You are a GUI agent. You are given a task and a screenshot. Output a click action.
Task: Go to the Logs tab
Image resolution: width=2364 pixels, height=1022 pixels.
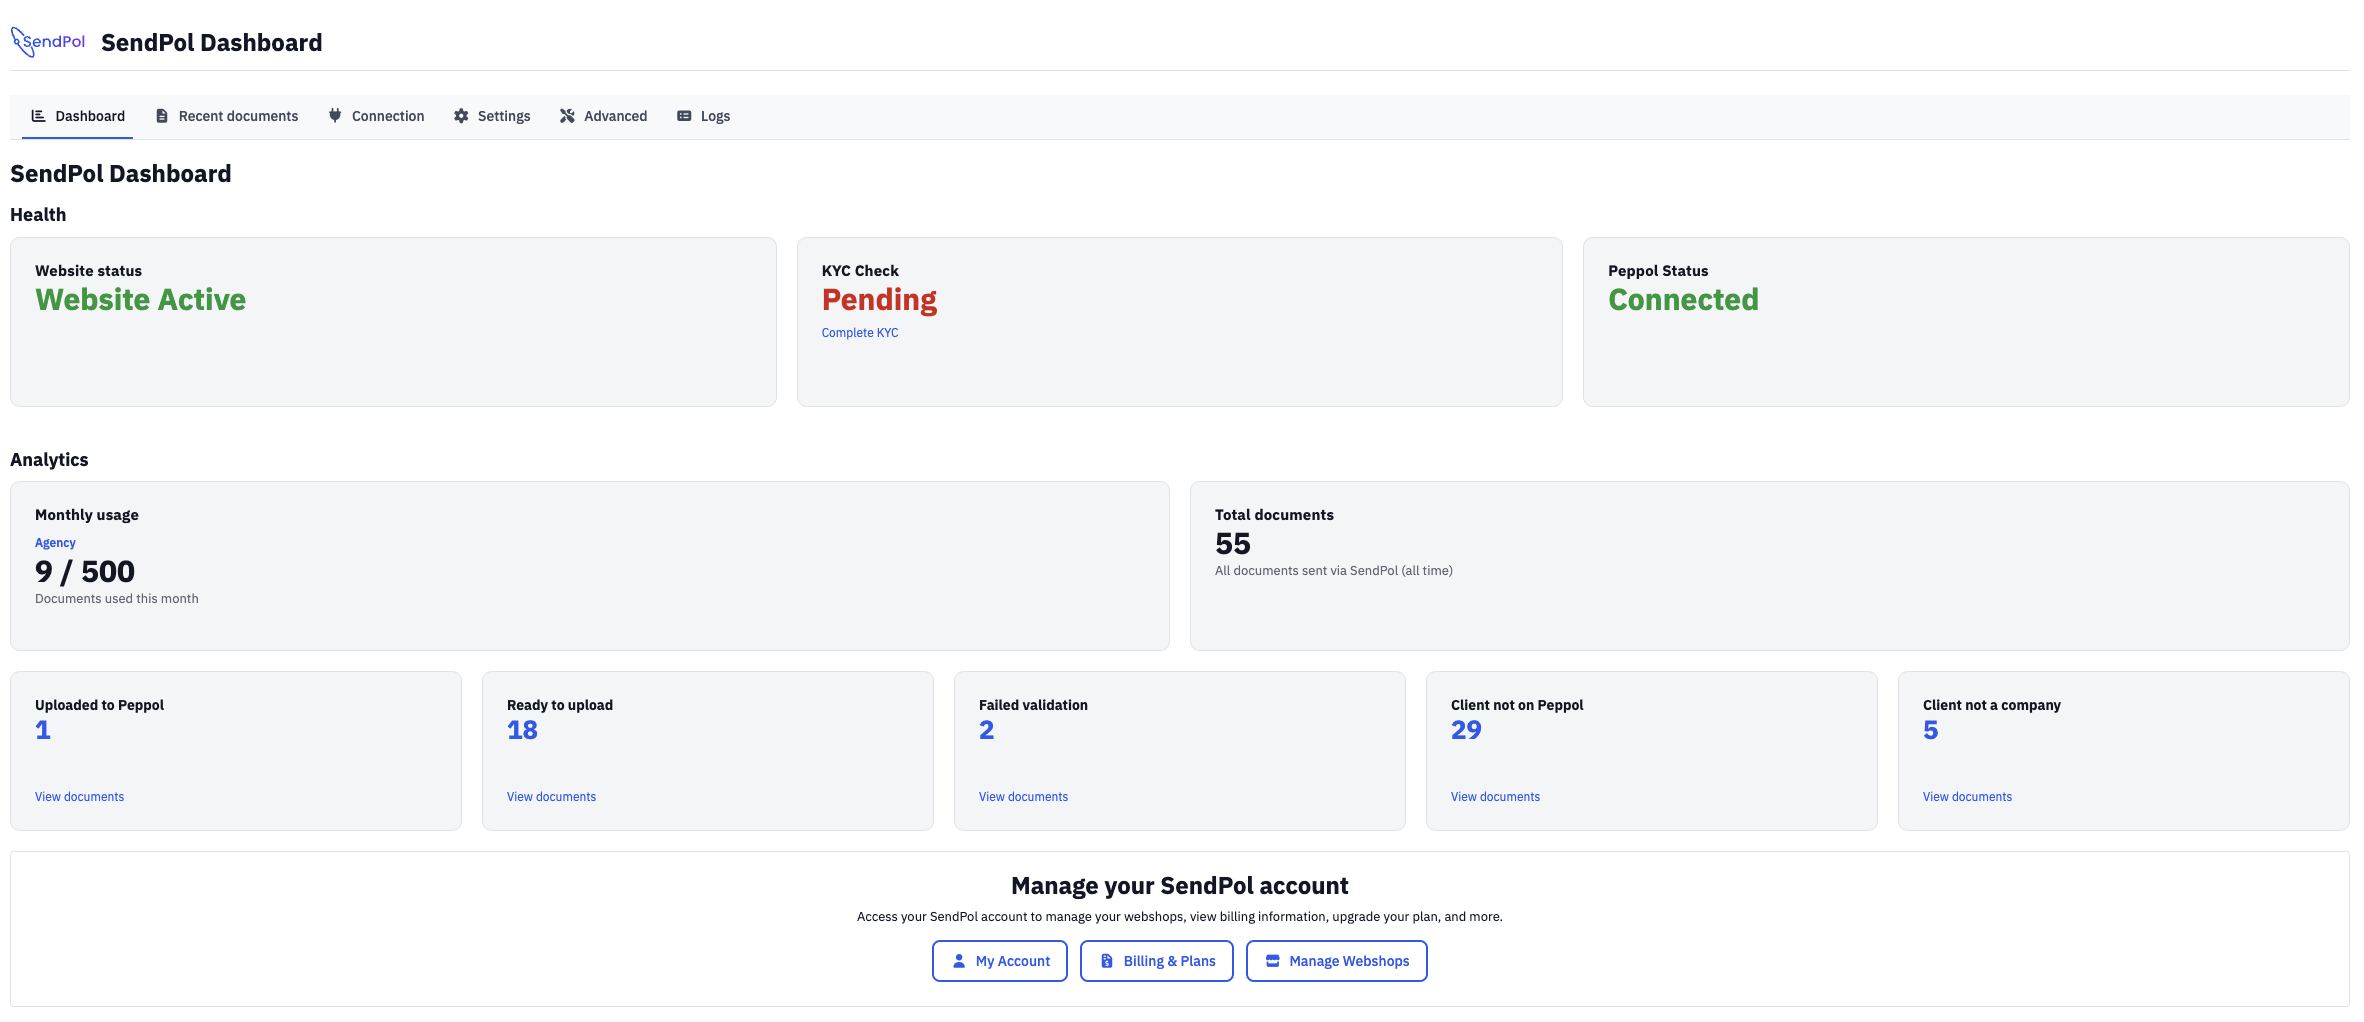click(x=704, y=116)
